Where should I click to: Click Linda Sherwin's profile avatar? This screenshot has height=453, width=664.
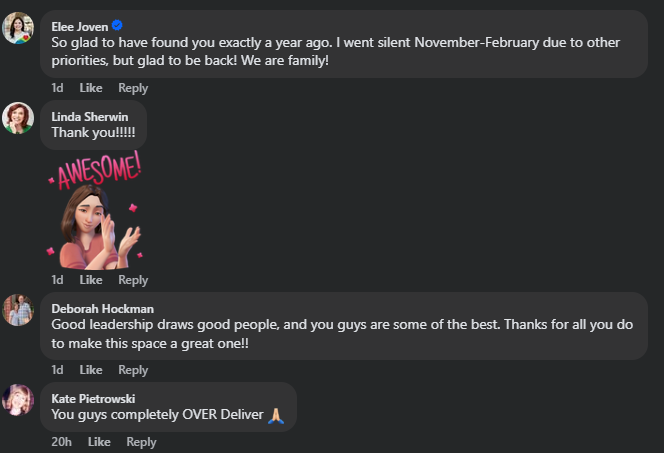(19, 117)
